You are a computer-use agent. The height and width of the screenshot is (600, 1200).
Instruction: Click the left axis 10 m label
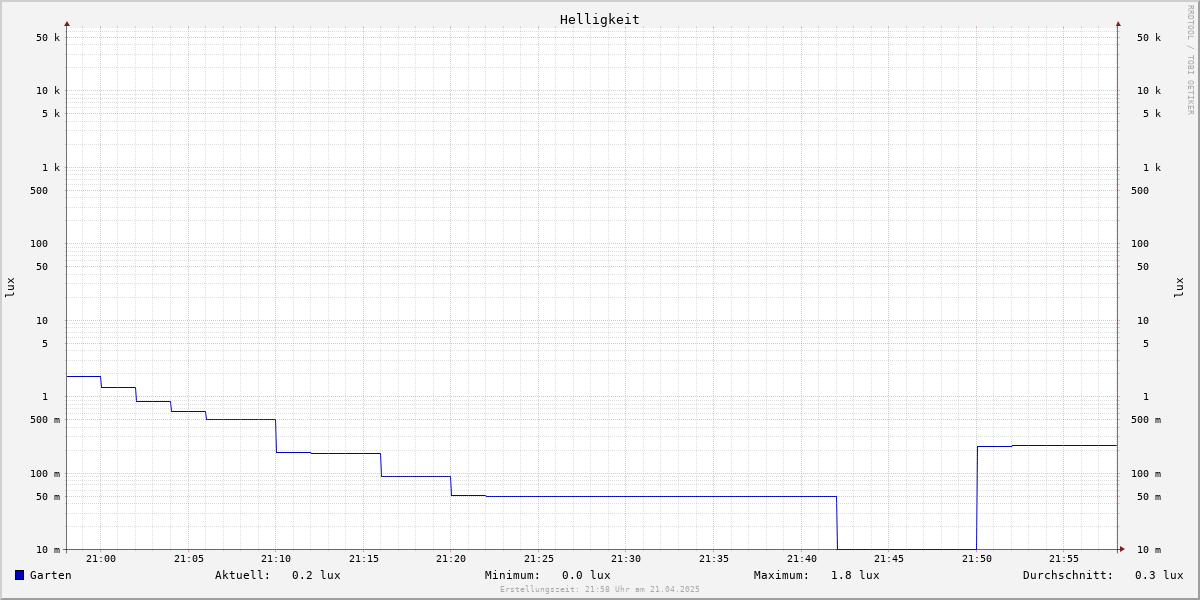tap(48, 550)
